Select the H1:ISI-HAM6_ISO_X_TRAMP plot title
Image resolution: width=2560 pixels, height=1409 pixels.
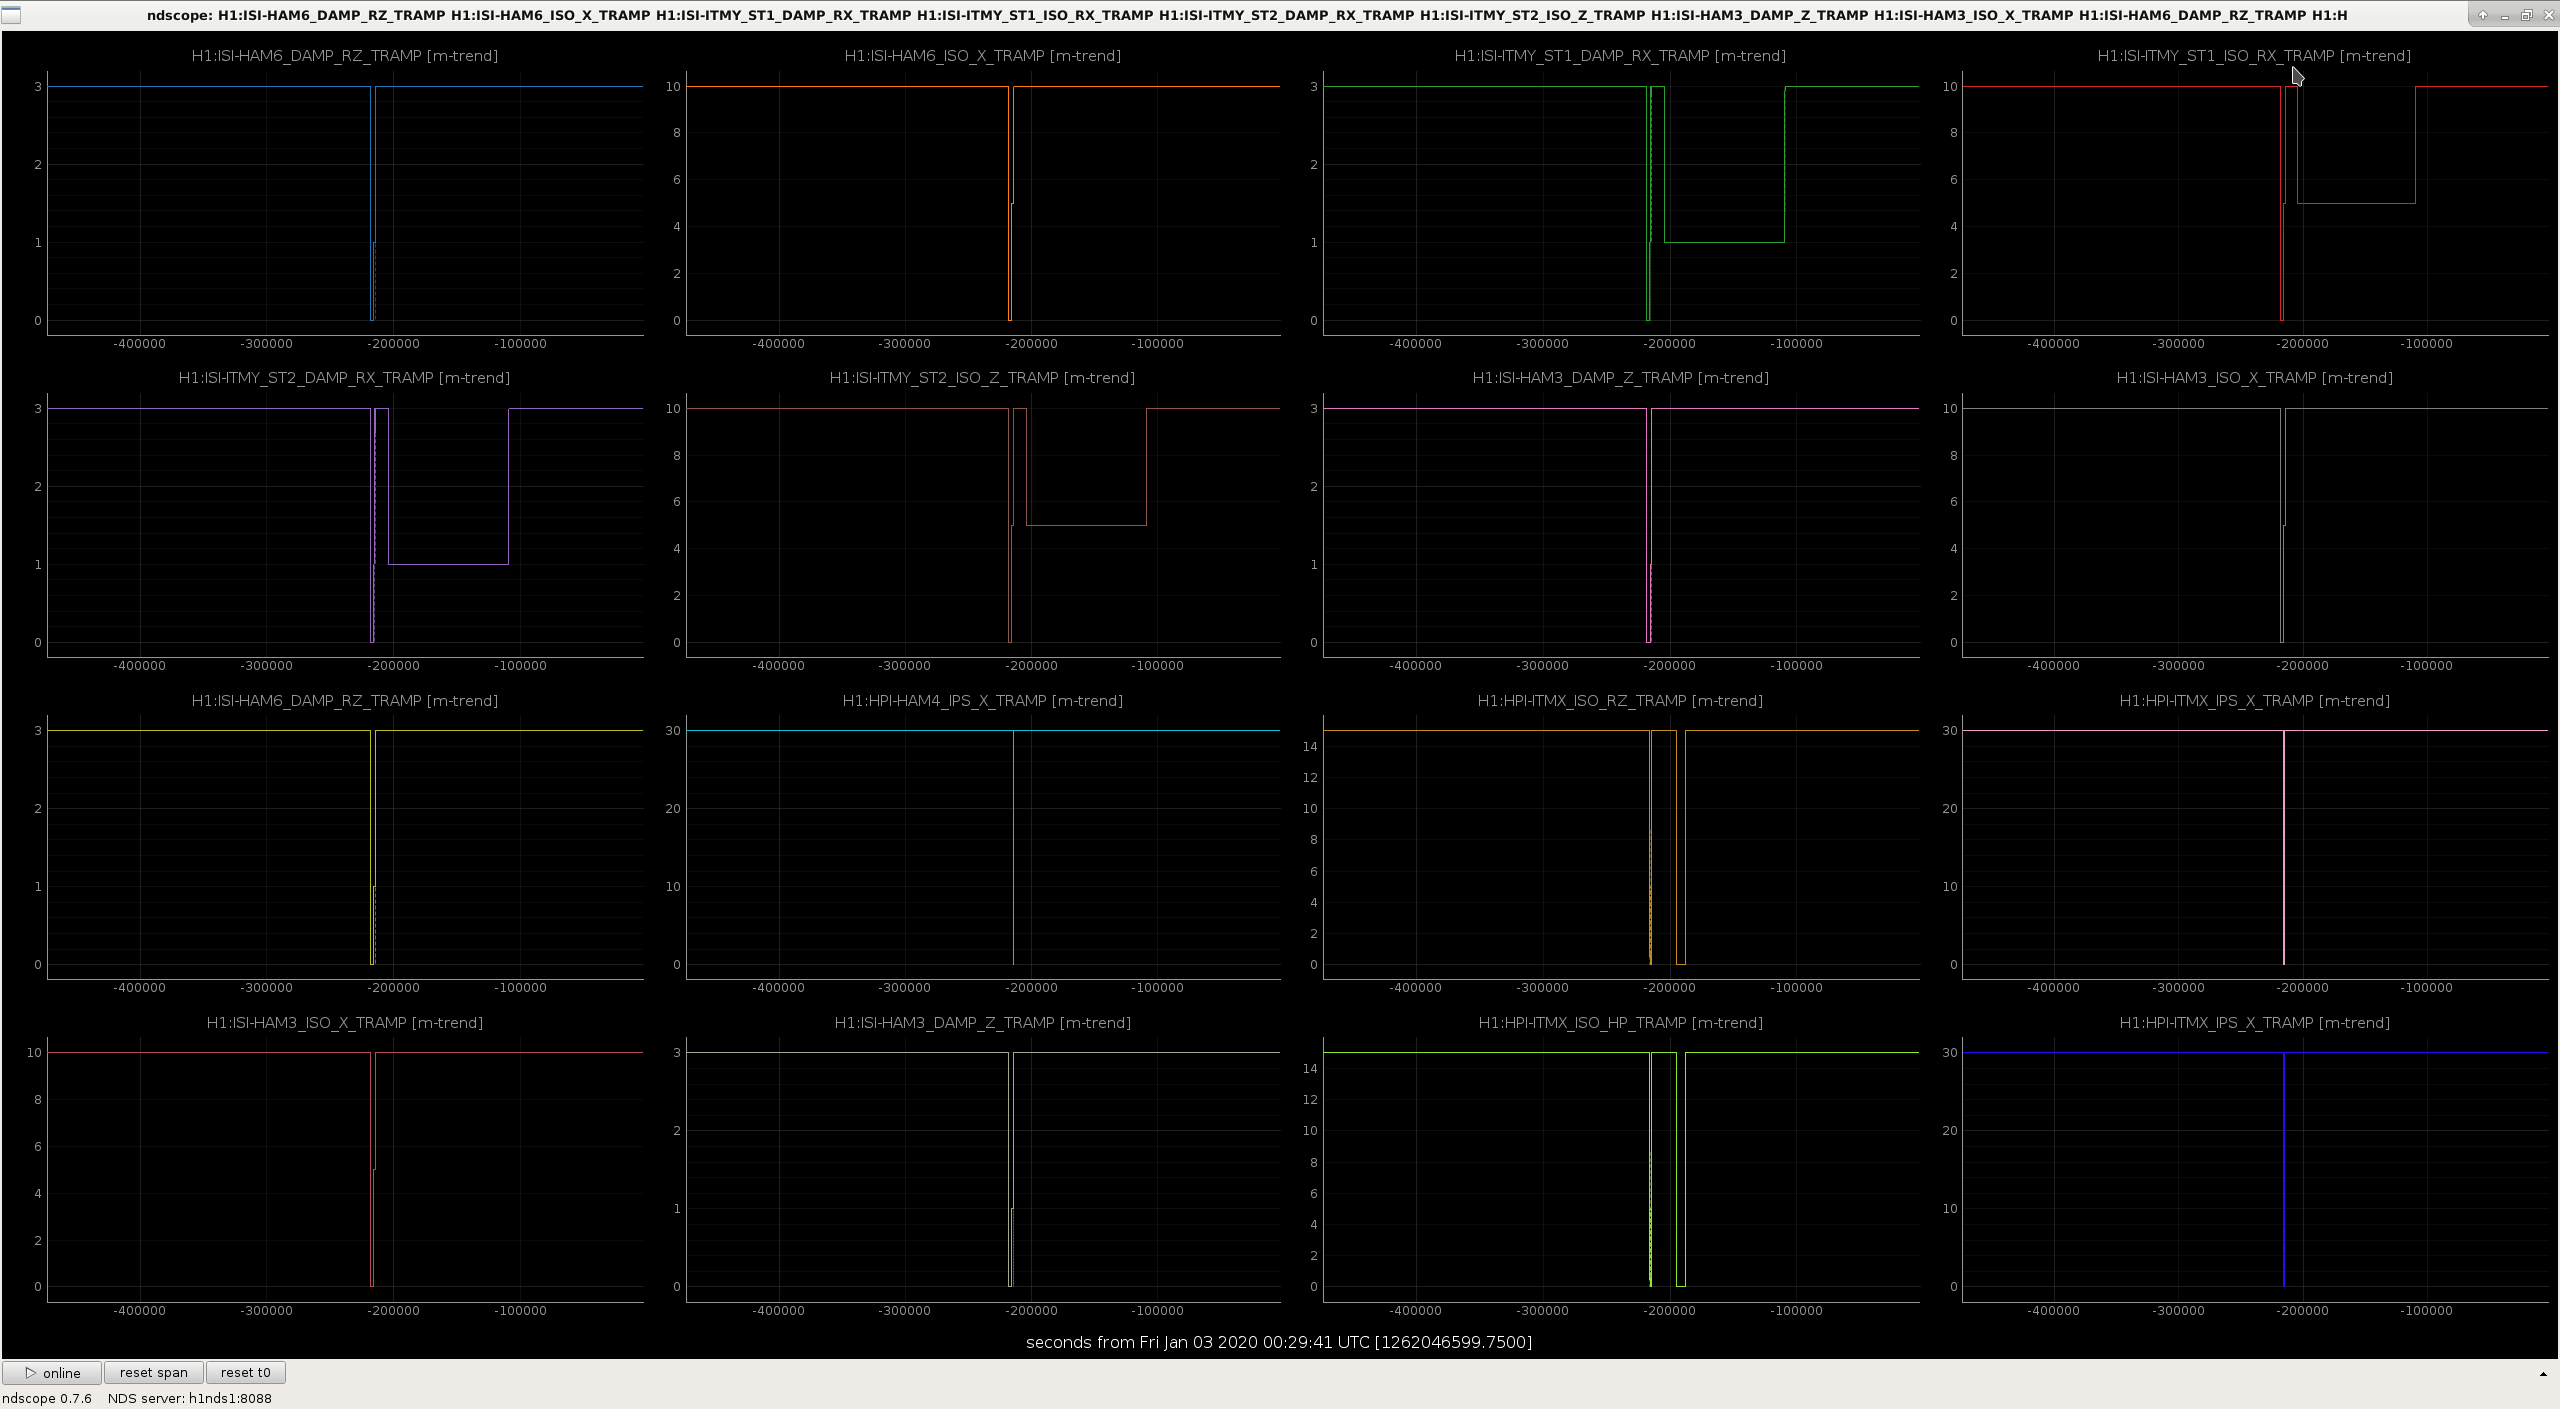pyautogui.click(x=982, y=56)
